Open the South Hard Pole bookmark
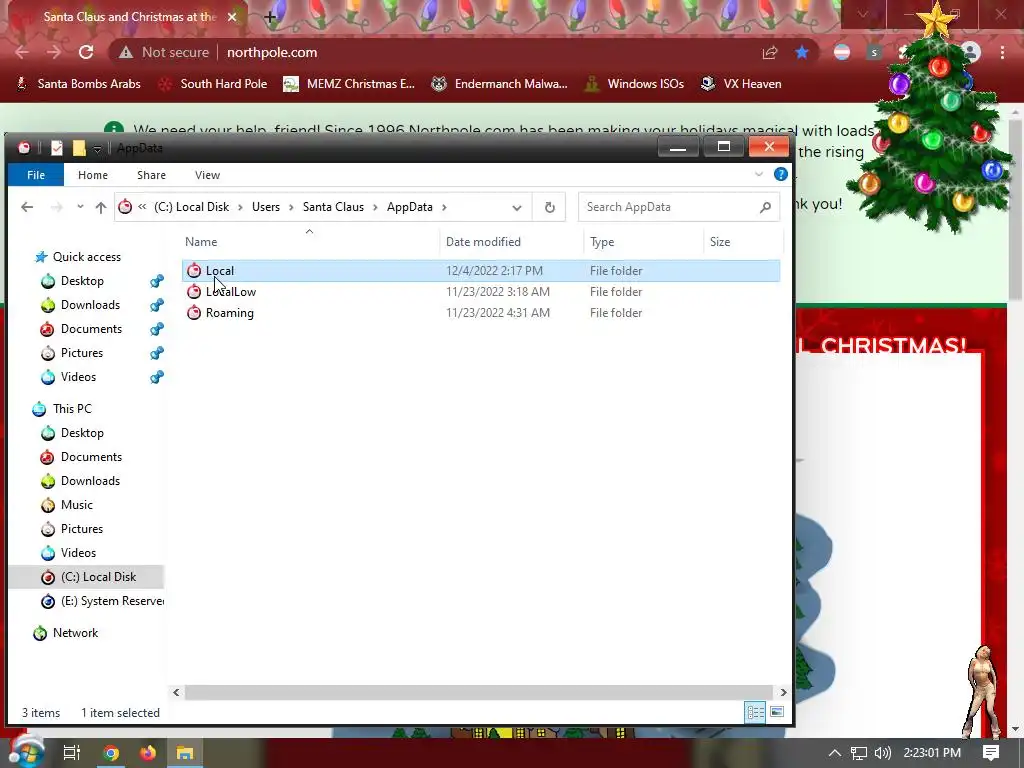Screen dimensions: 1024x768 pyautogui.click(x=213, y=84)
